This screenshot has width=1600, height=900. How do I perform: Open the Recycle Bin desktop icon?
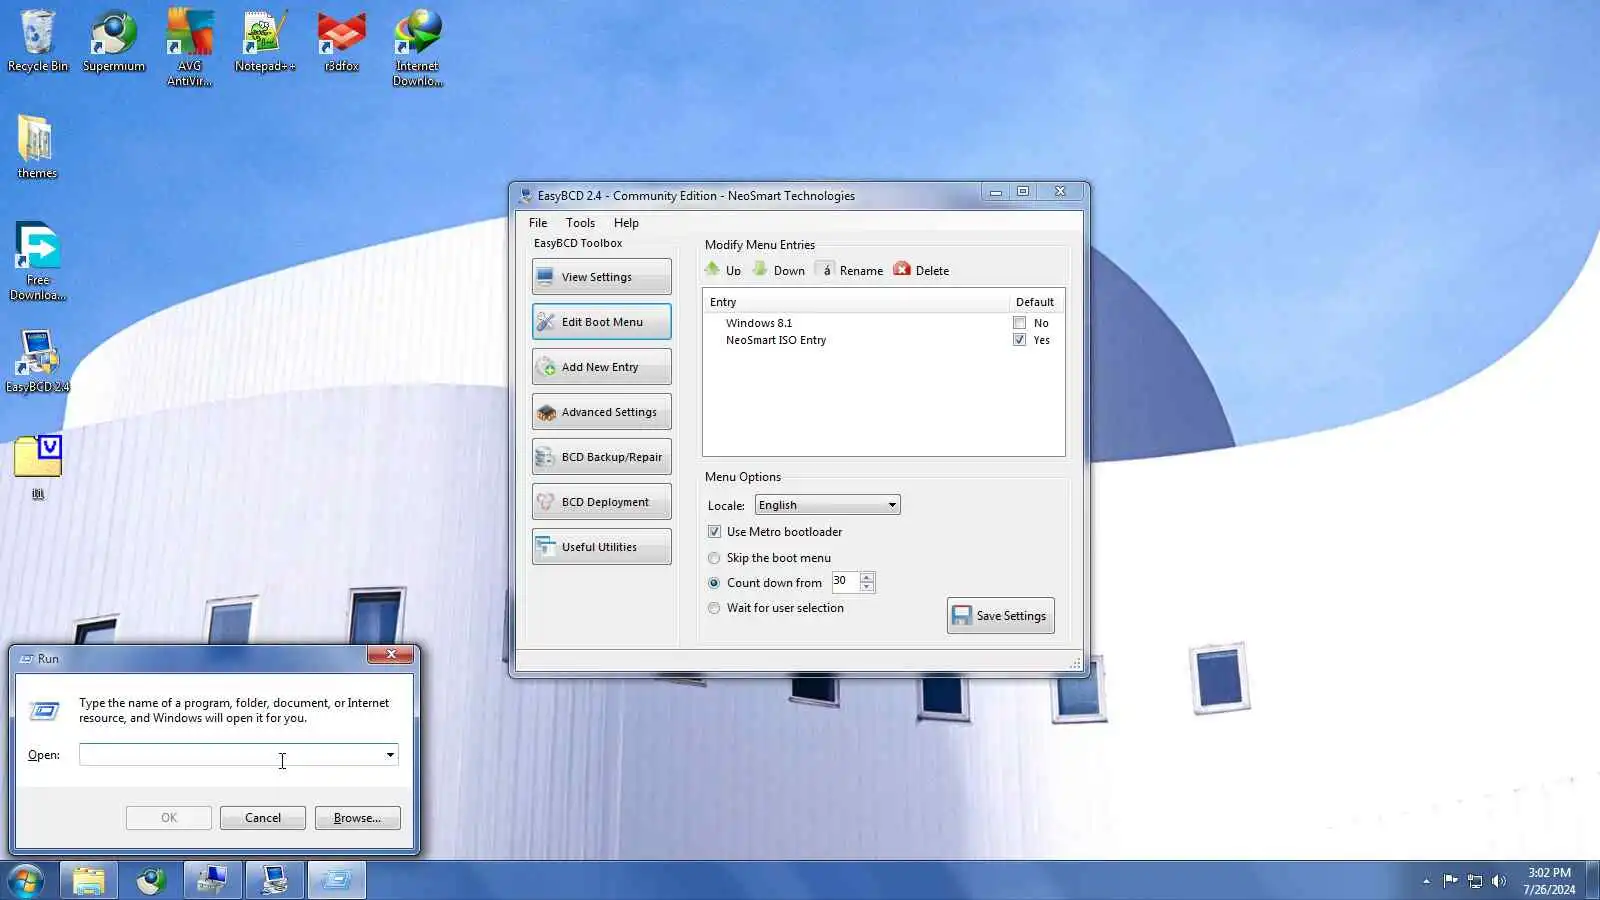click(37, 41)
